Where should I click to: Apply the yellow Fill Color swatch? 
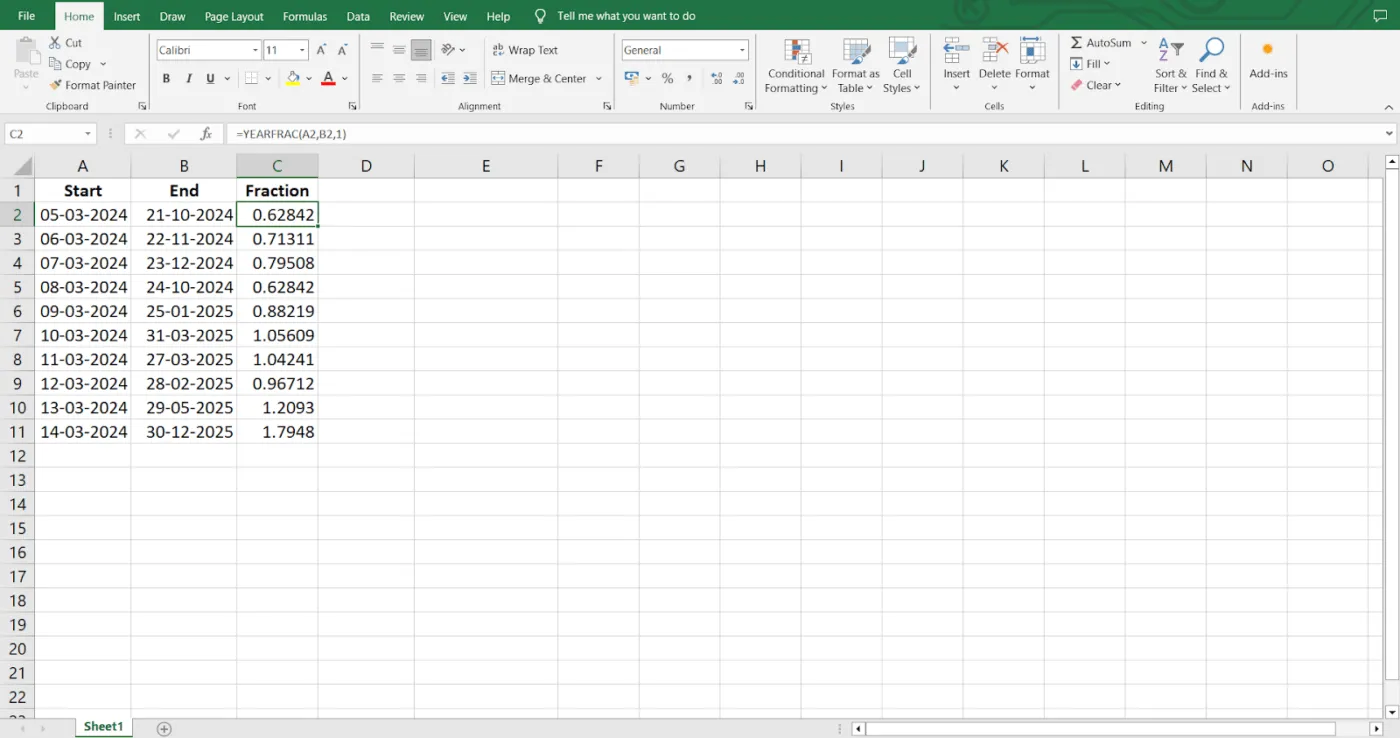pyautogui.click(x=293, y=78)
